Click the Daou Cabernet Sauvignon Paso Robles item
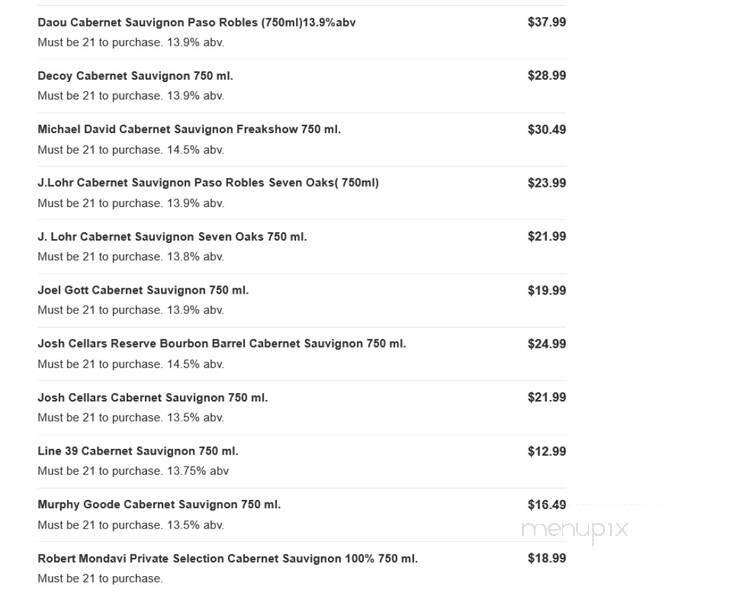754x612 pixels. tap(196, 22)
